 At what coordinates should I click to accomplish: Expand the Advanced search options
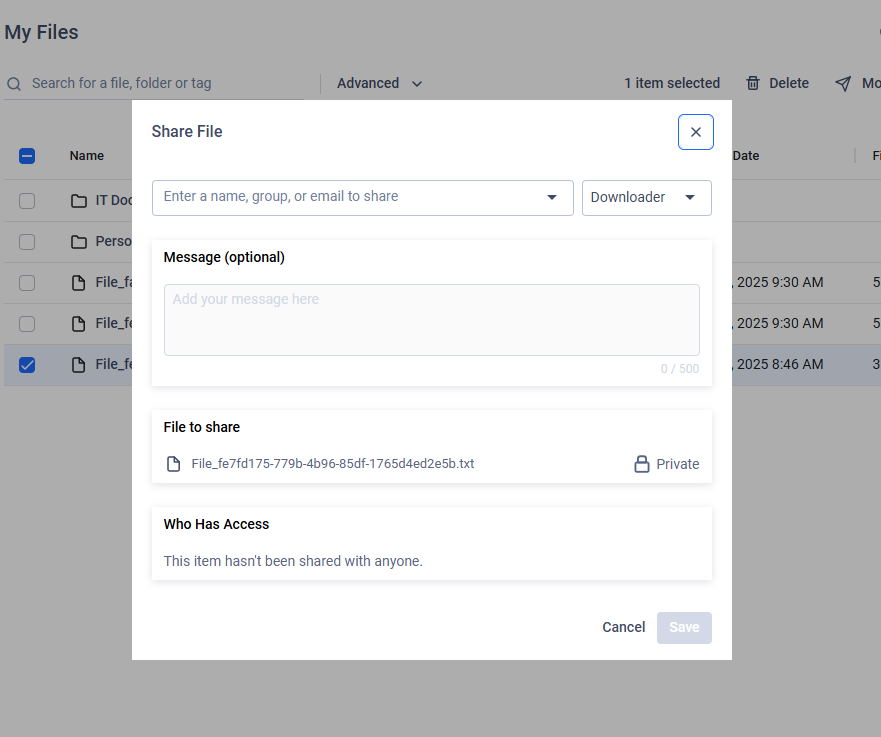click(x=379, y=83)
